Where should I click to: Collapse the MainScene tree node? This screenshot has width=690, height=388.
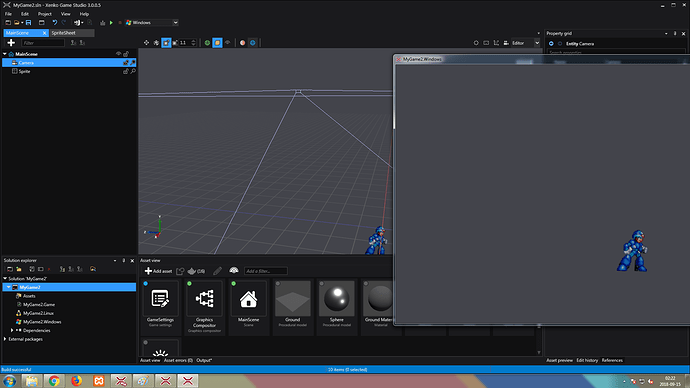[5, 54]
